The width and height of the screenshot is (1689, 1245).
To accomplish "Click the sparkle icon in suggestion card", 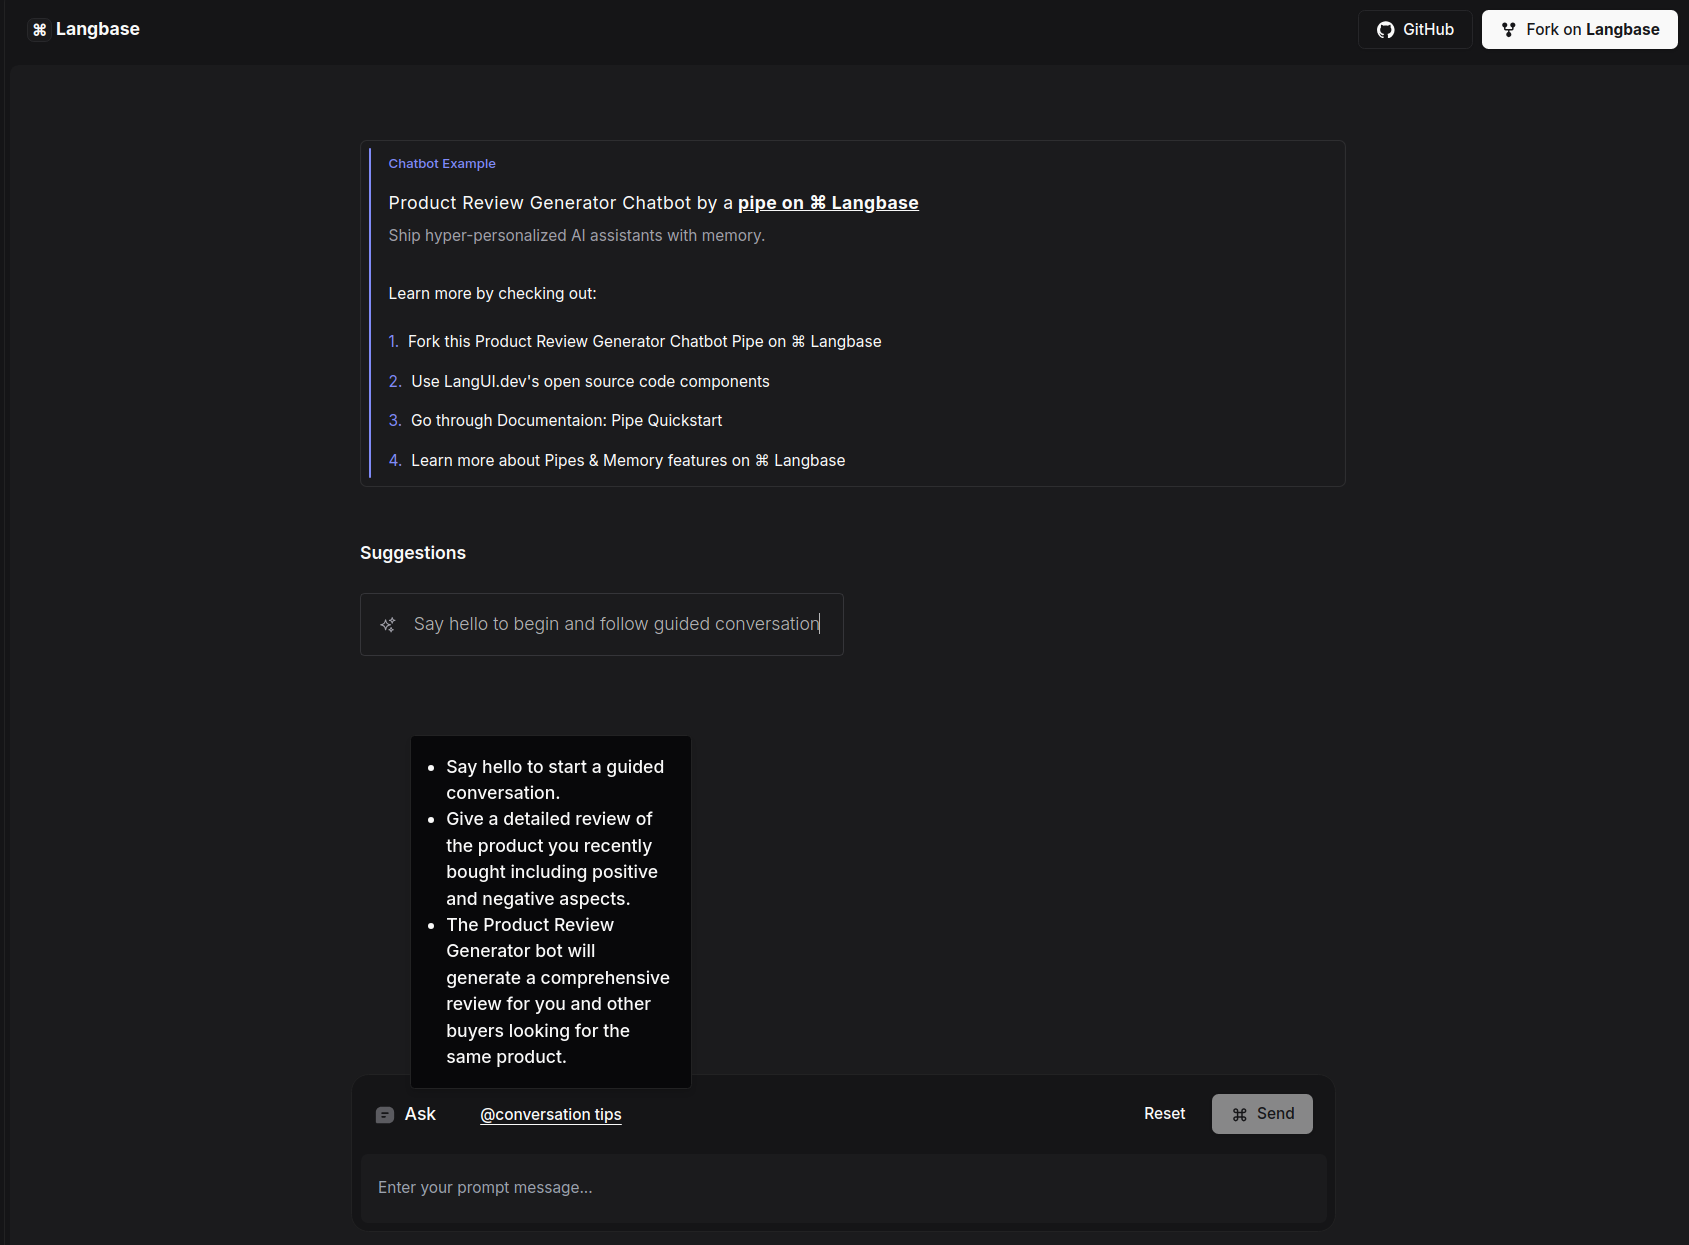I will tap(388, 625).
